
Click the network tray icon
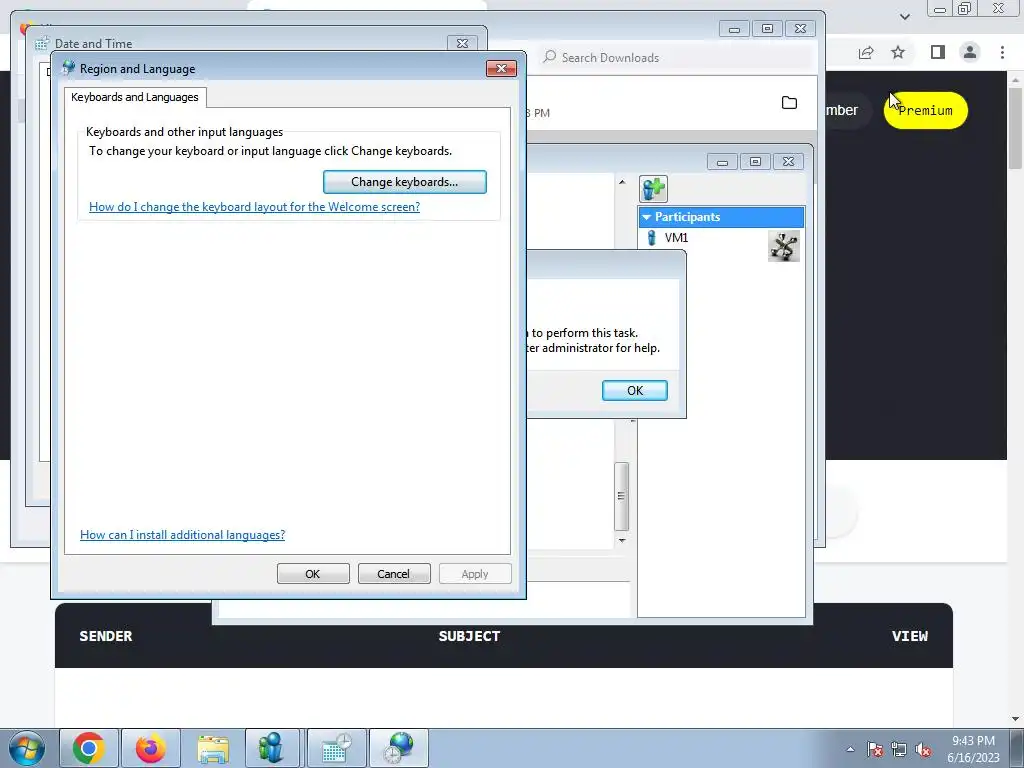coord(899,749)
